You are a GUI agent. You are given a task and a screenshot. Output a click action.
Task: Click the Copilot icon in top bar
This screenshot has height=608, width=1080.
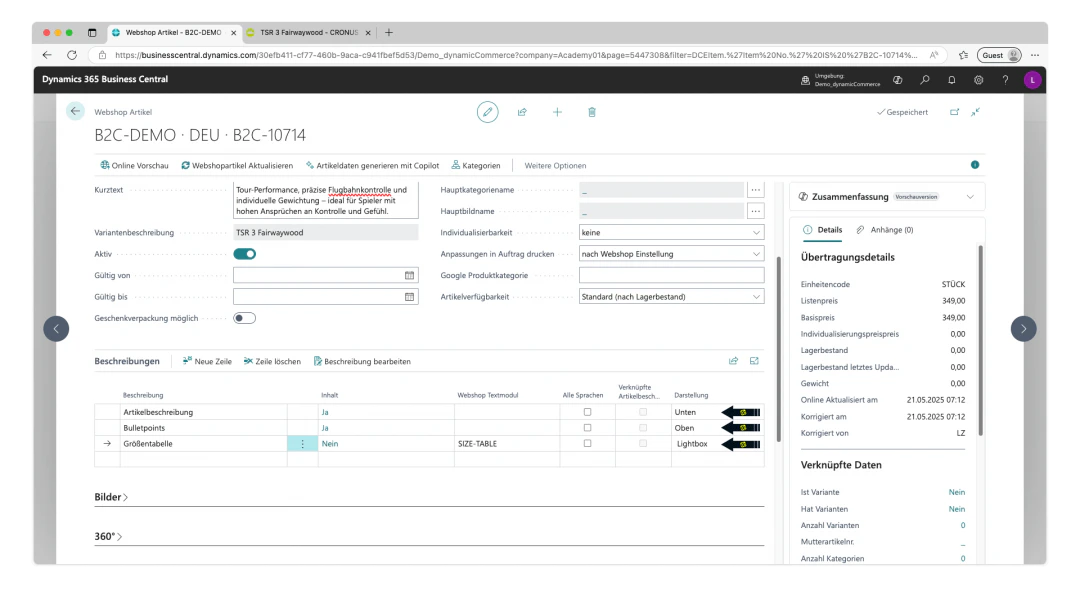pyautogui.click(x=897, y=80)
